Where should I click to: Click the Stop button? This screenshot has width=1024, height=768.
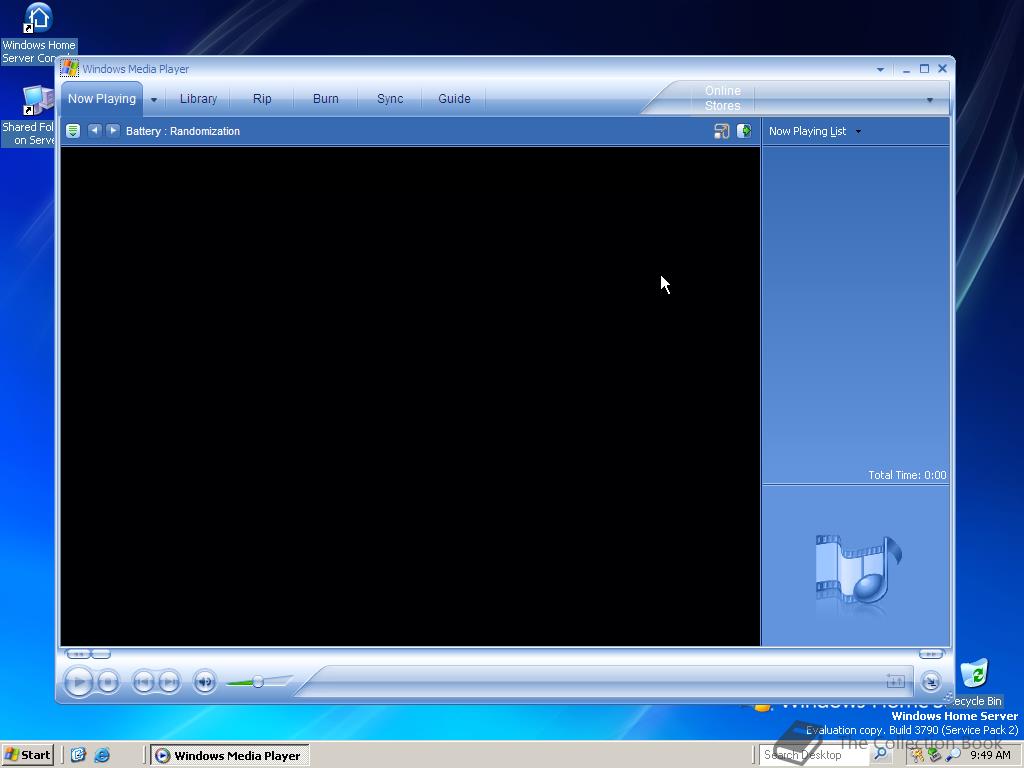point(108,682)
